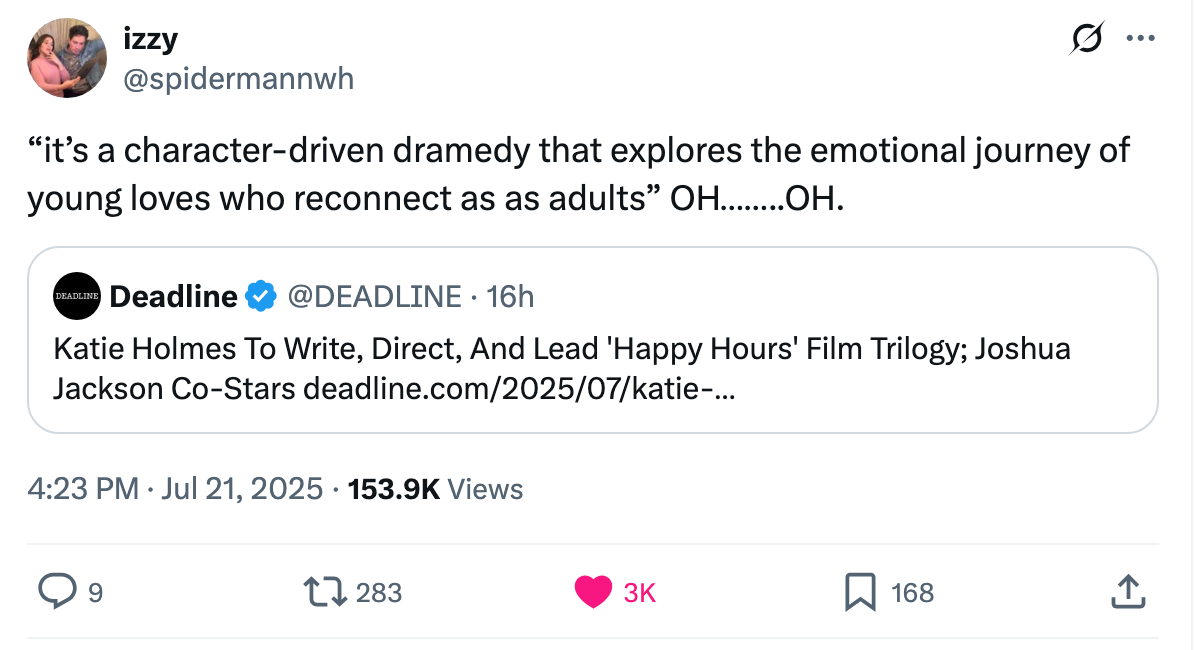Viewport: 1196px width, 650px height.
Task: Open the share menu via the upload icon
Action: click(1128, 592)
